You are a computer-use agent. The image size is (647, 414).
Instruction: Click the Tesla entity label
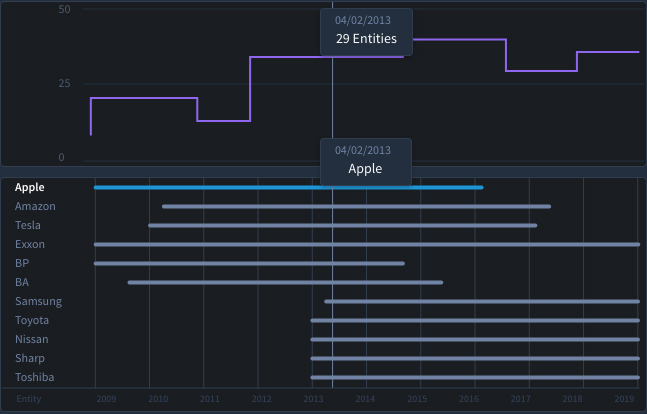click(28, 225)
